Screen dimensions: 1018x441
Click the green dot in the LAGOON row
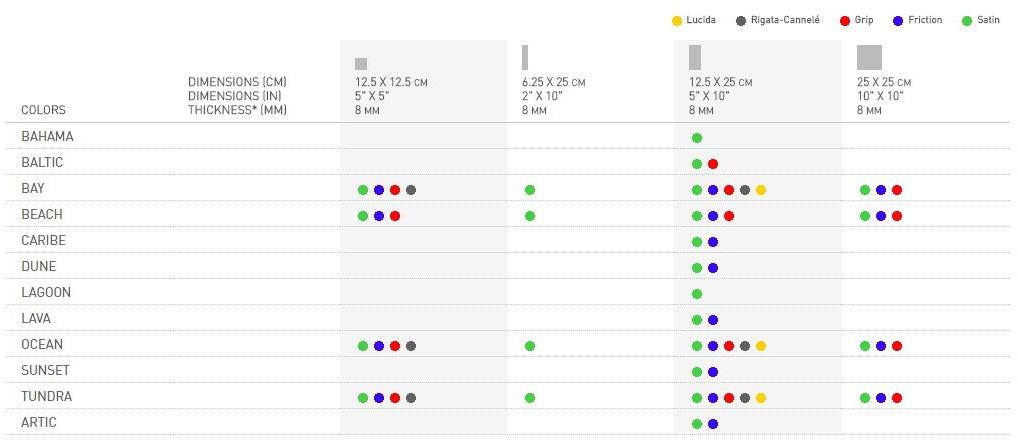tap(697, 294)
